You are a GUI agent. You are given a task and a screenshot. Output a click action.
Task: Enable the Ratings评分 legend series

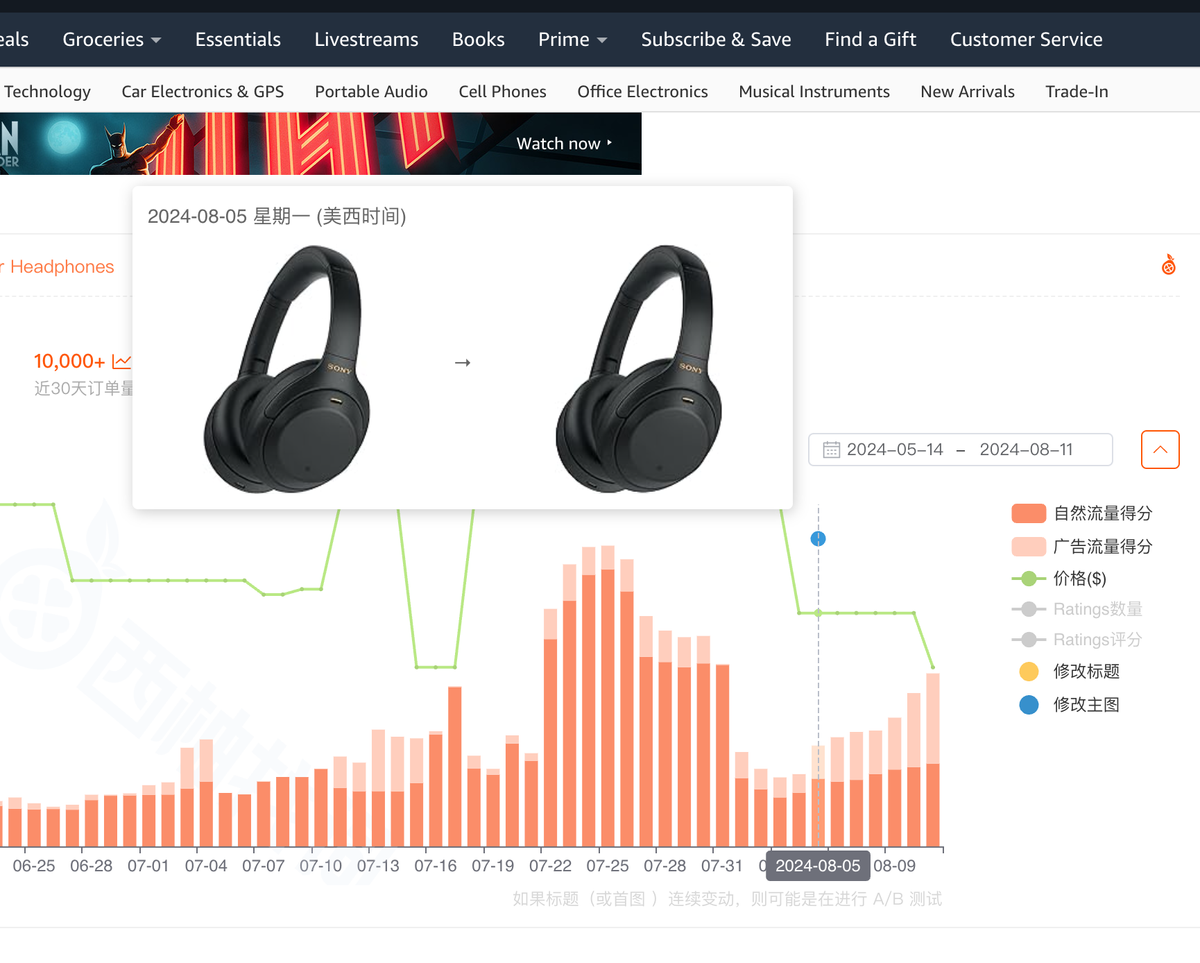[x=1077, y=639]
